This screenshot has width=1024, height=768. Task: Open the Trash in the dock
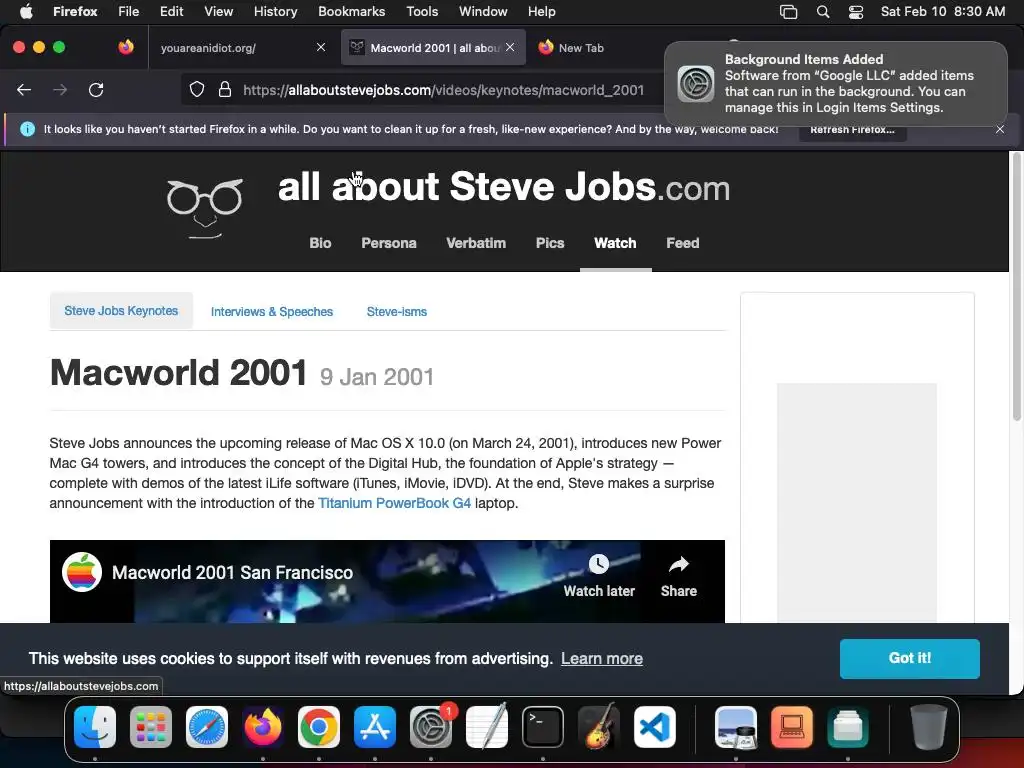coord(929,727)
